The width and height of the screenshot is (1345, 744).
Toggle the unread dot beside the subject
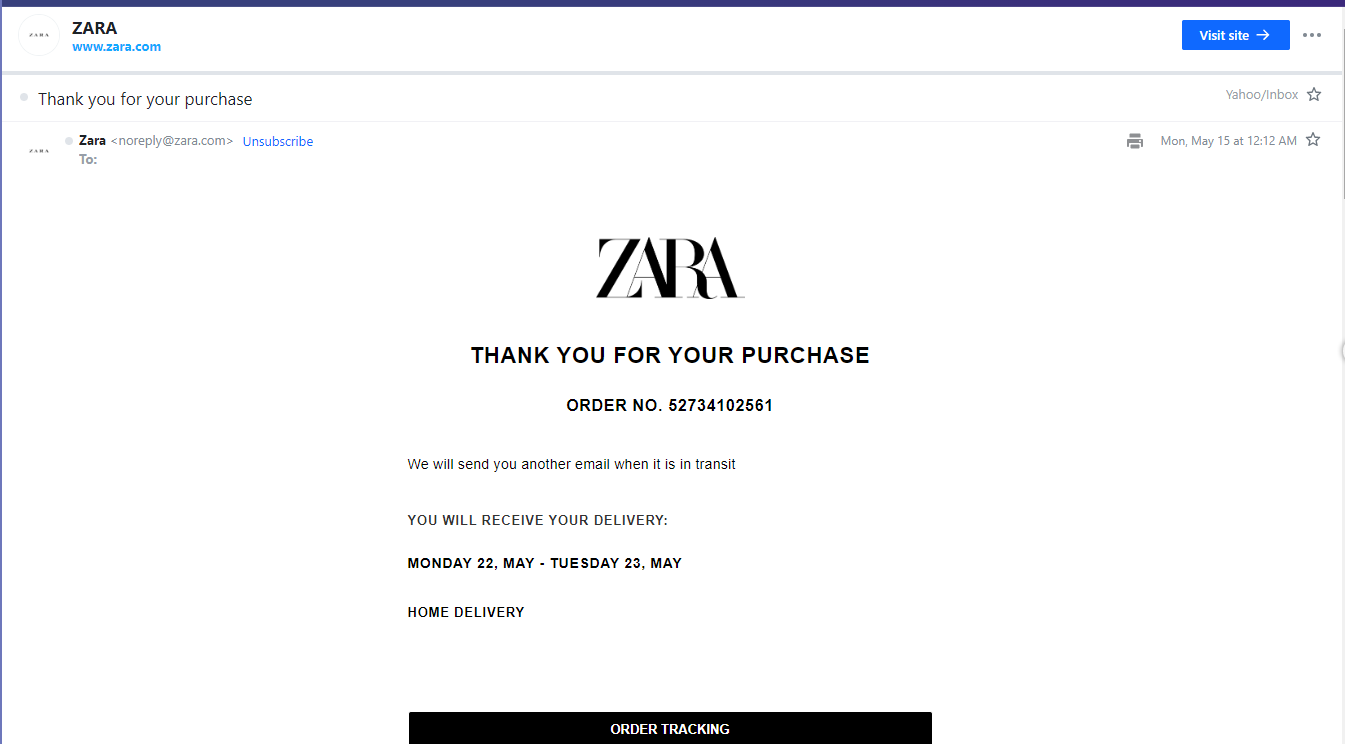(24, 97)
